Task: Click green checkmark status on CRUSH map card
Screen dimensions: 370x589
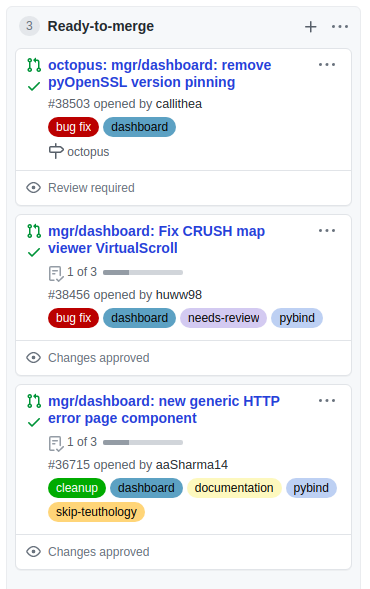Action: (x=34, y=252)
